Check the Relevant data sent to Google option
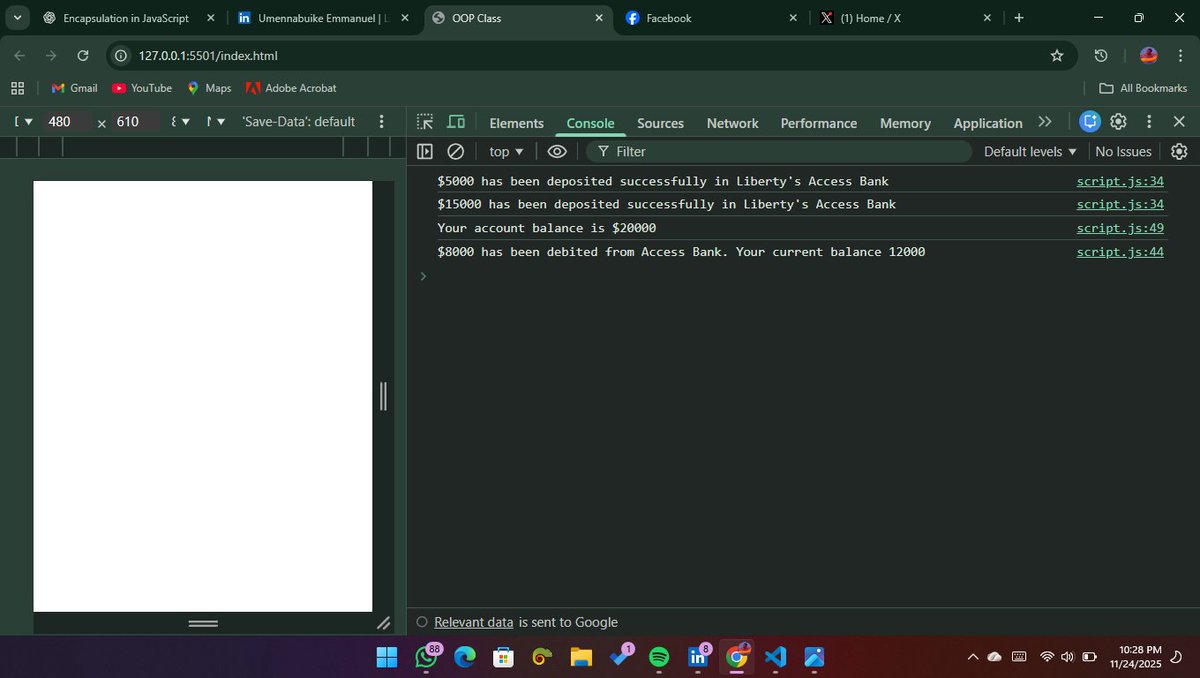 421,622
